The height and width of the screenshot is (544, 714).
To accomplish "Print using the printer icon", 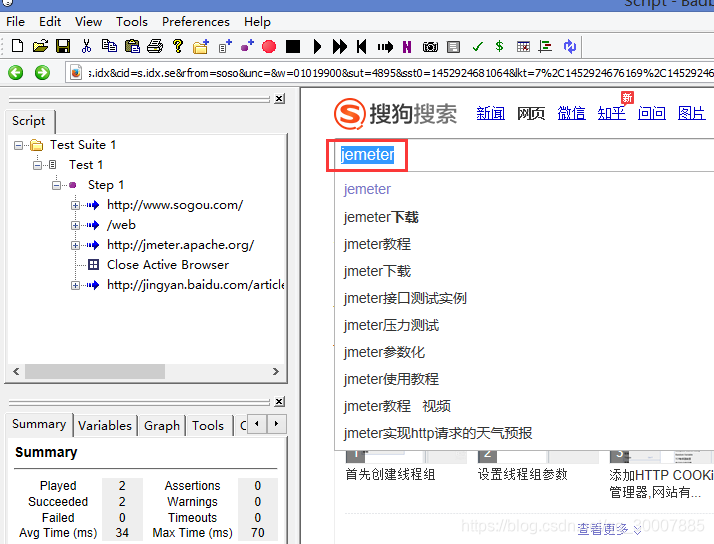I will [x=155, y=46].
